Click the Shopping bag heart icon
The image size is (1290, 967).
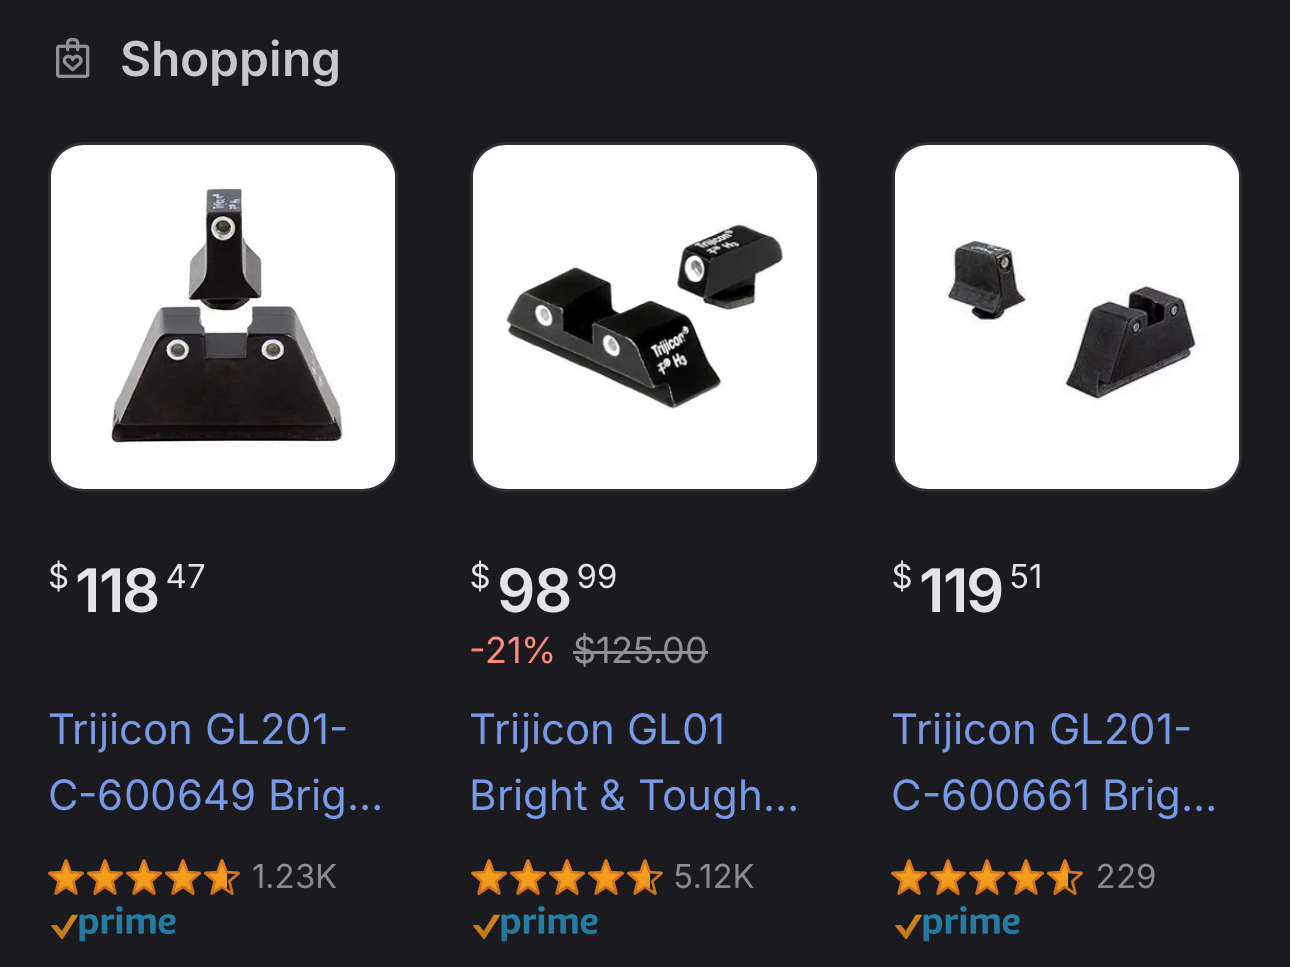tap(72, 59)
